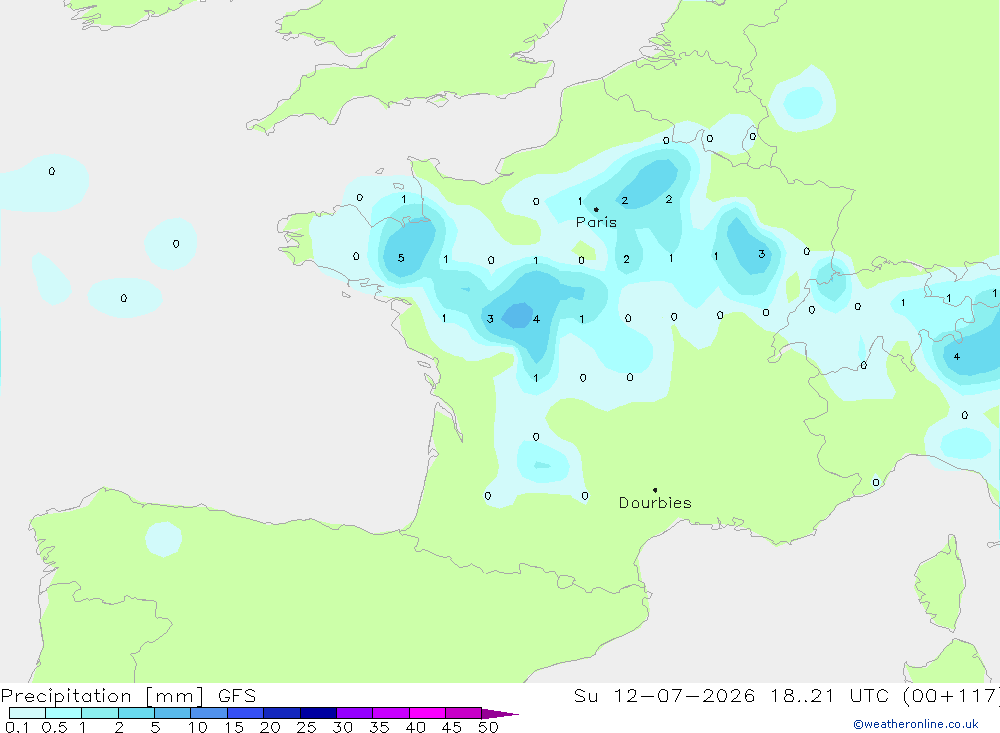The image size is (1000, 733).
Task: Click the '35' legend scale label
Action: click(x=379, y=727)
